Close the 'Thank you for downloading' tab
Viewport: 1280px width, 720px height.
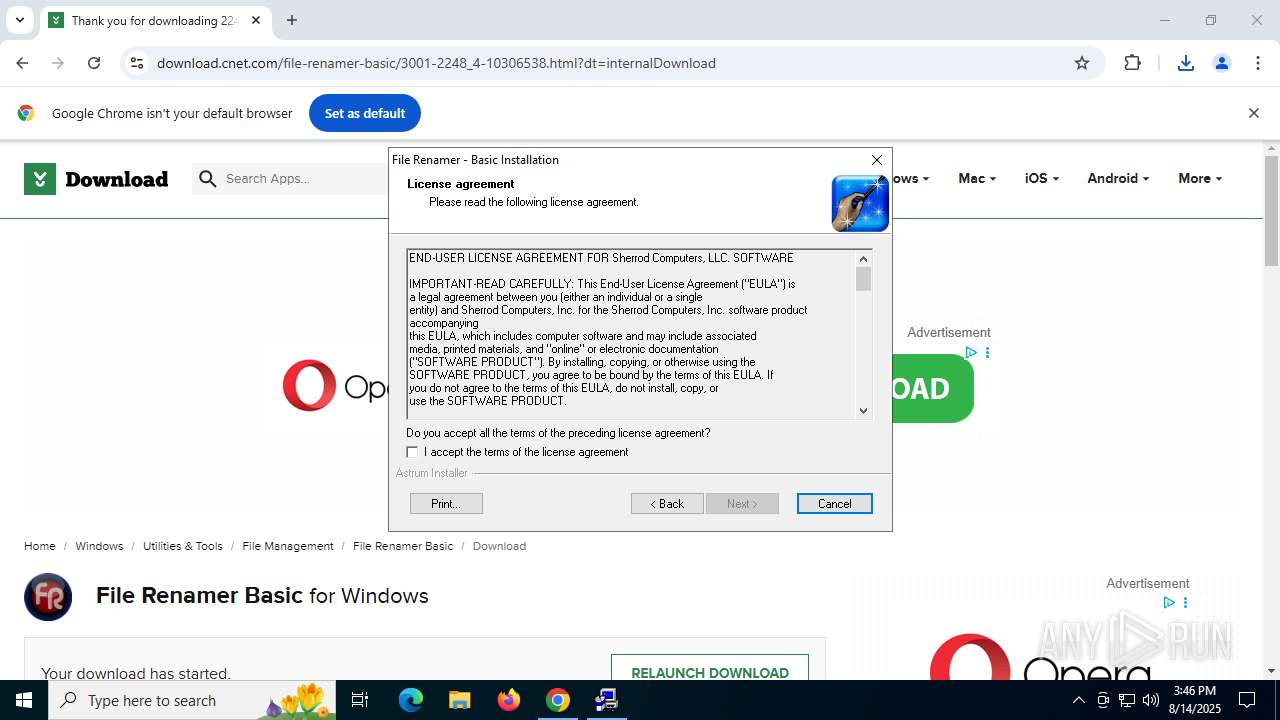(256, 20)
